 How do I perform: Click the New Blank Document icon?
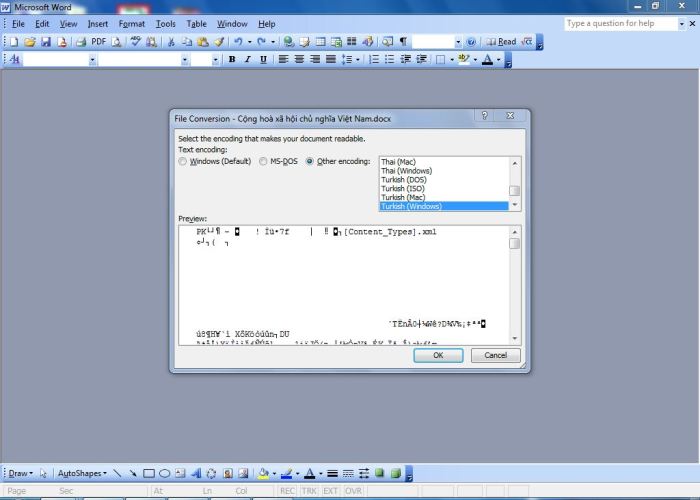point(14,42)
